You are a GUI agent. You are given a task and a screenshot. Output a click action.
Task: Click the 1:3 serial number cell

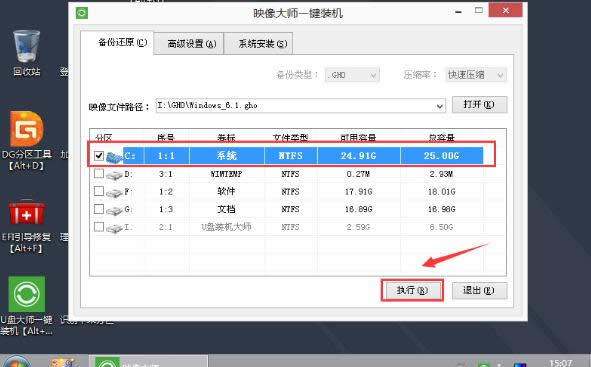[x=166, y=209]
